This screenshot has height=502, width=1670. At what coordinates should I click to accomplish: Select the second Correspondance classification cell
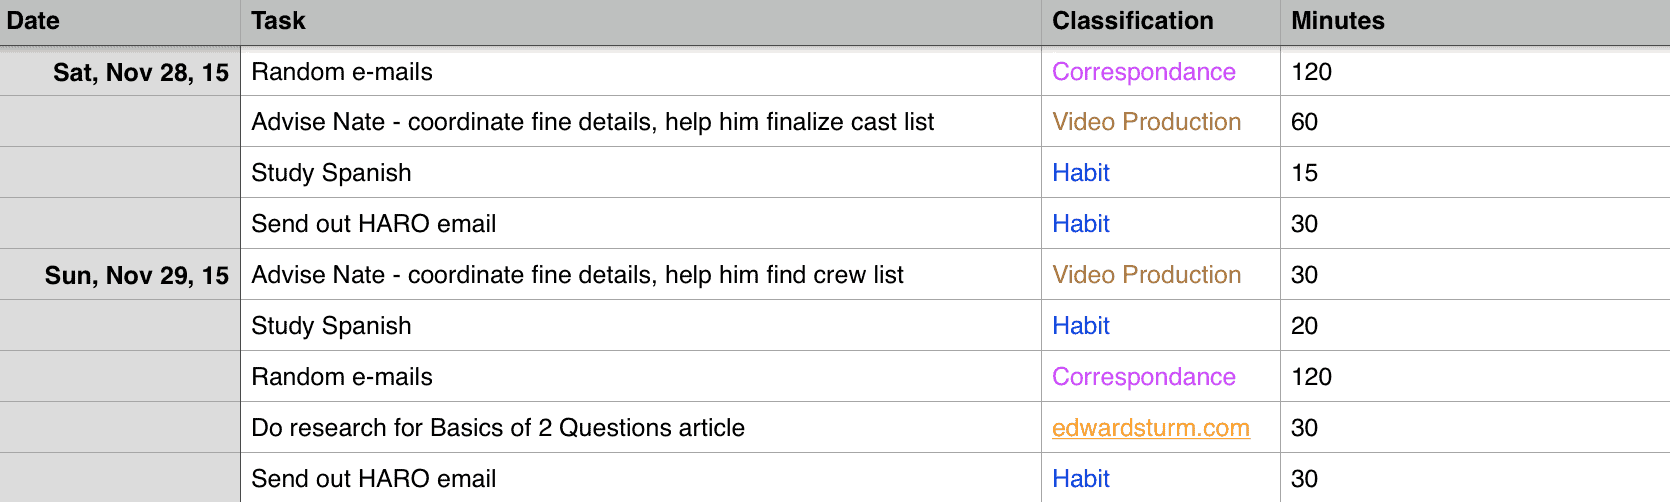(1161, 377)
